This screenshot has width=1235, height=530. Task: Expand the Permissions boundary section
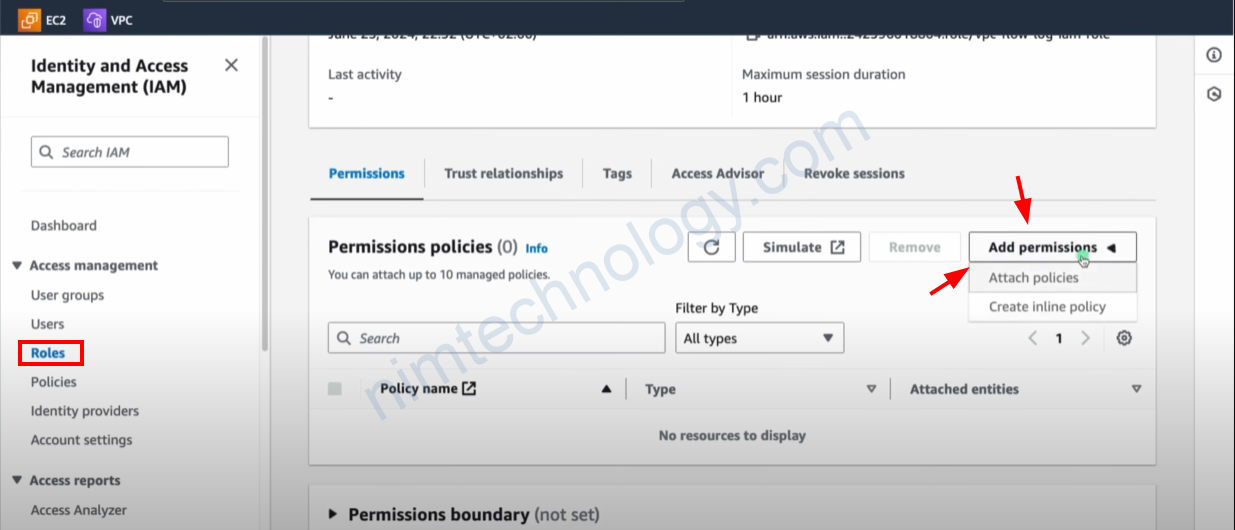click(334, 514)
